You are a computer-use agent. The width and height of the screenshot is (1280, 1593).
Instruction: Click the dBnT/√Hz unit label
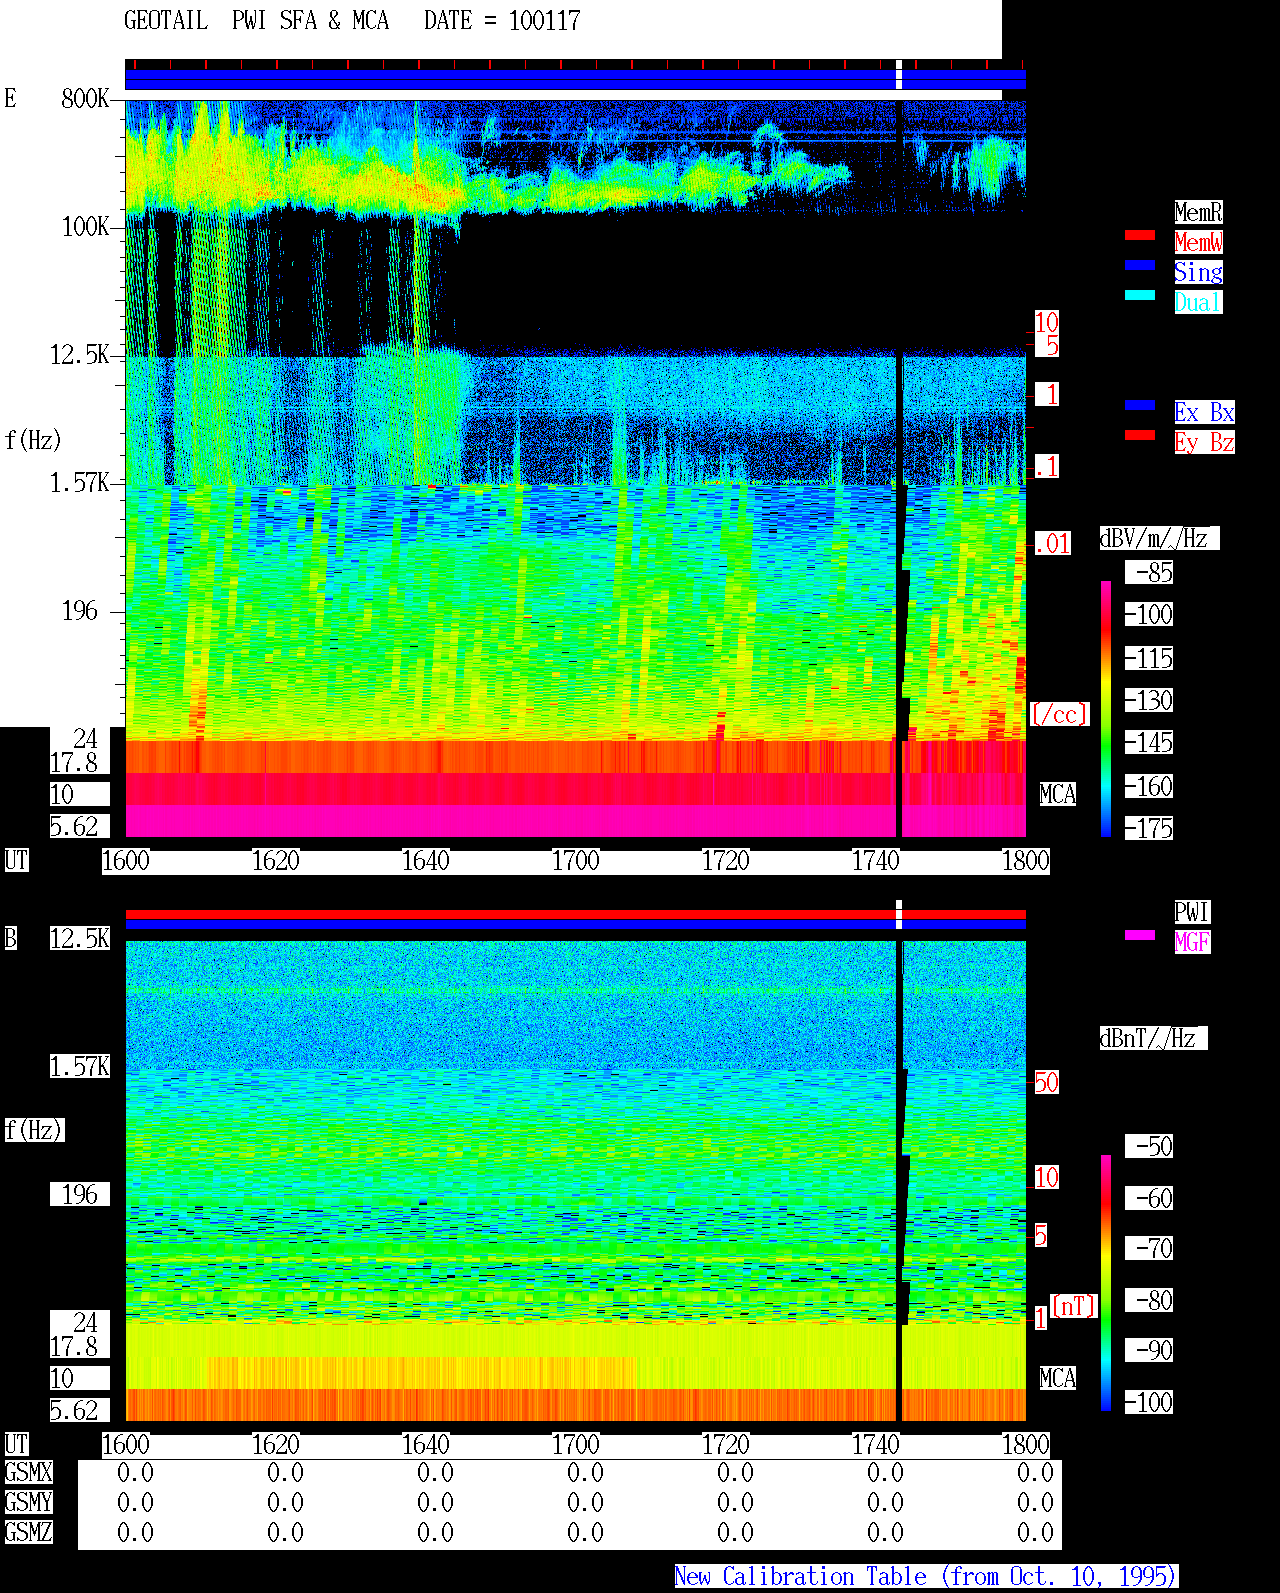(x=1153, y=1038)
